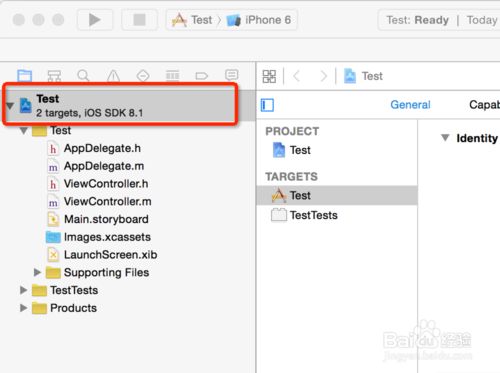Open the Report navigator speech-bubble icon

coord(231,75)
